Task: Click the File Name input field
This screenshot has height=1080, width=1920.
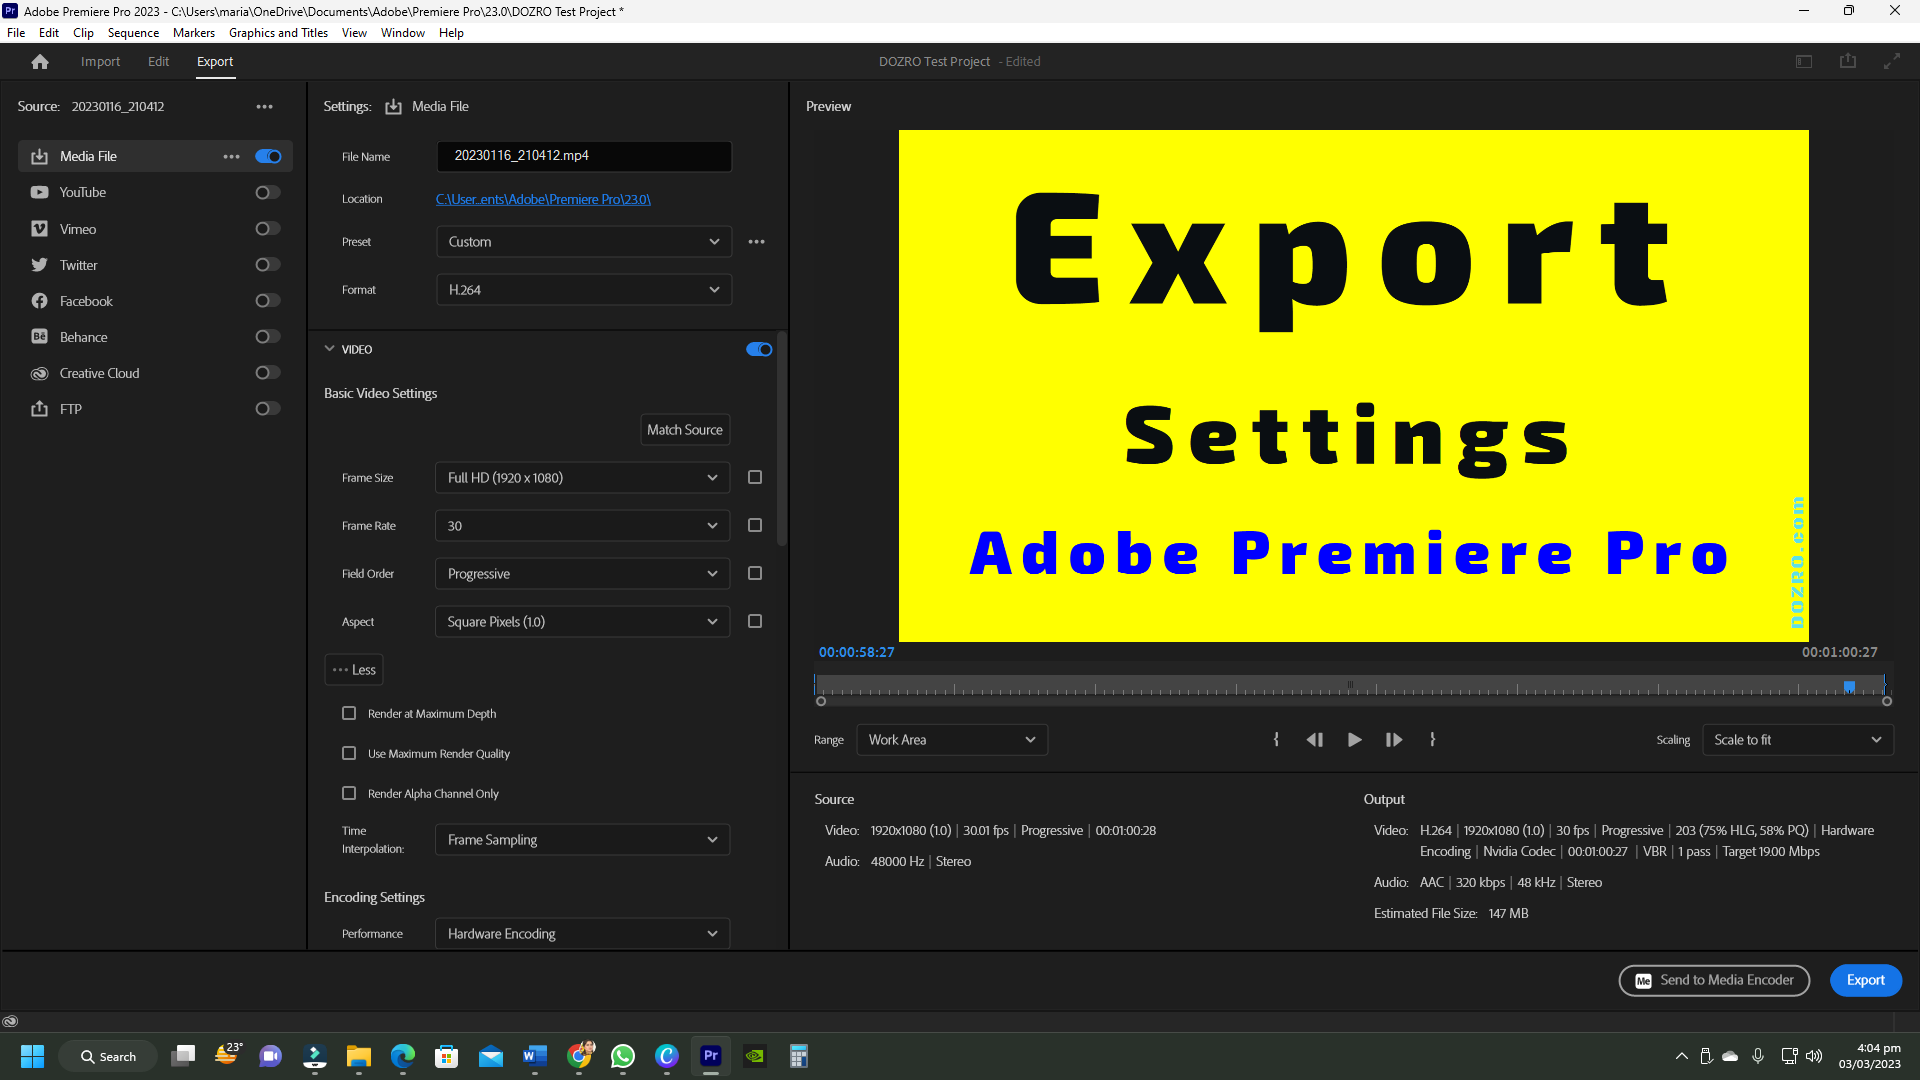Action: (x=584, y=156)
